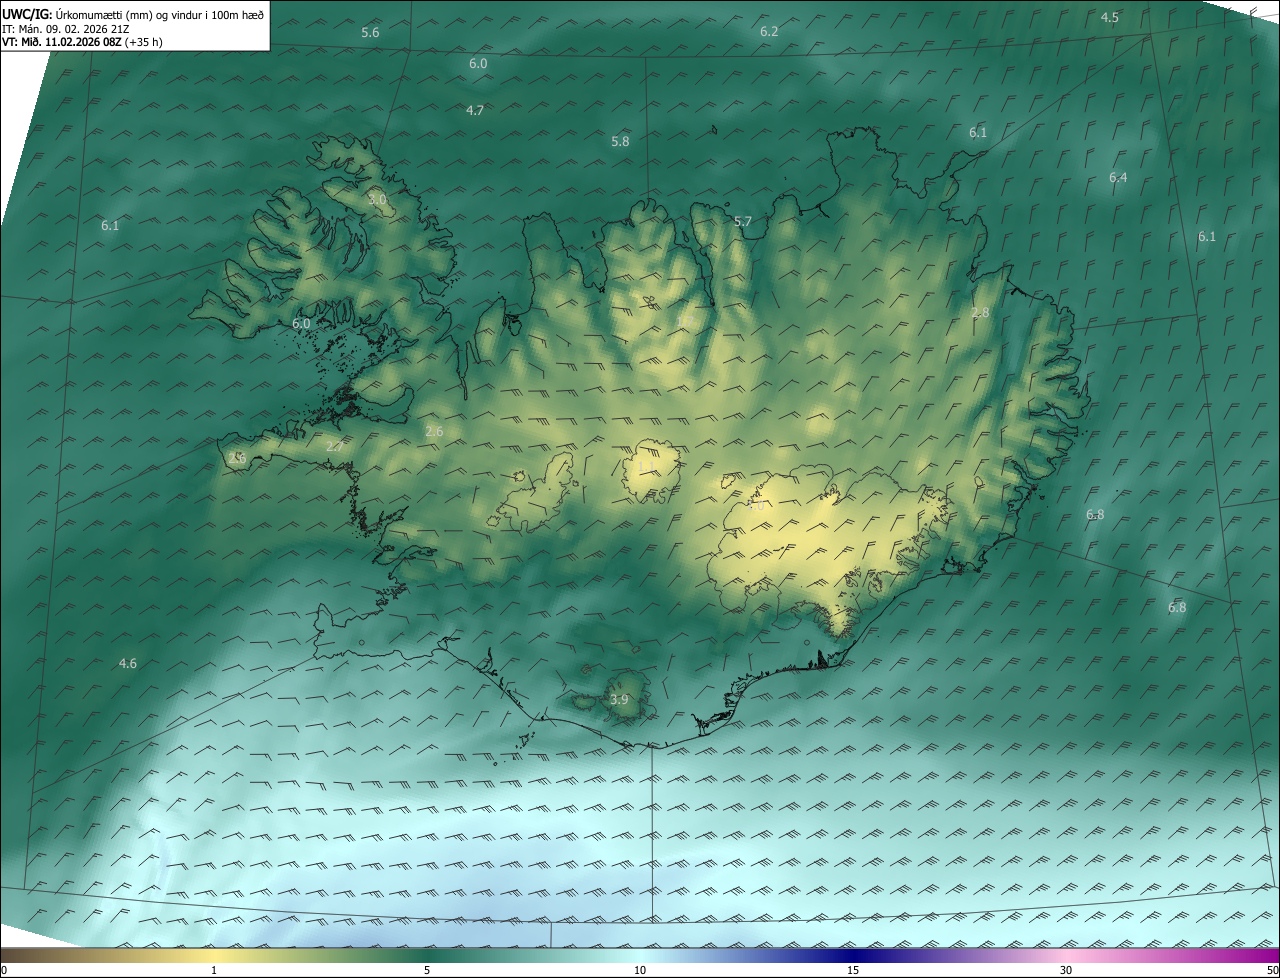Click the map value label 5.6
Viewport: 1280px width, 978px height.
[370, 33]
